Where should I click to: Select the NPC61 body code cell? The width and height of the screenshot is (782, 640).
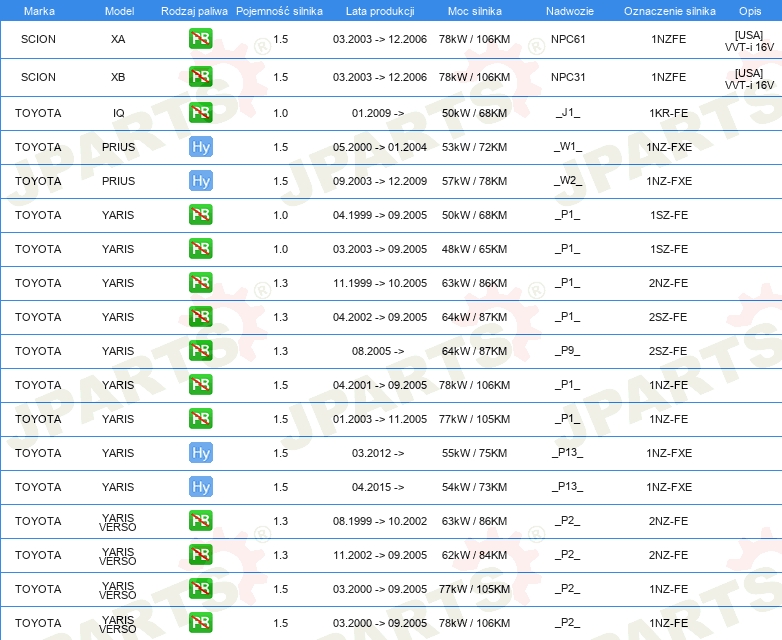(x=568, y=39)
